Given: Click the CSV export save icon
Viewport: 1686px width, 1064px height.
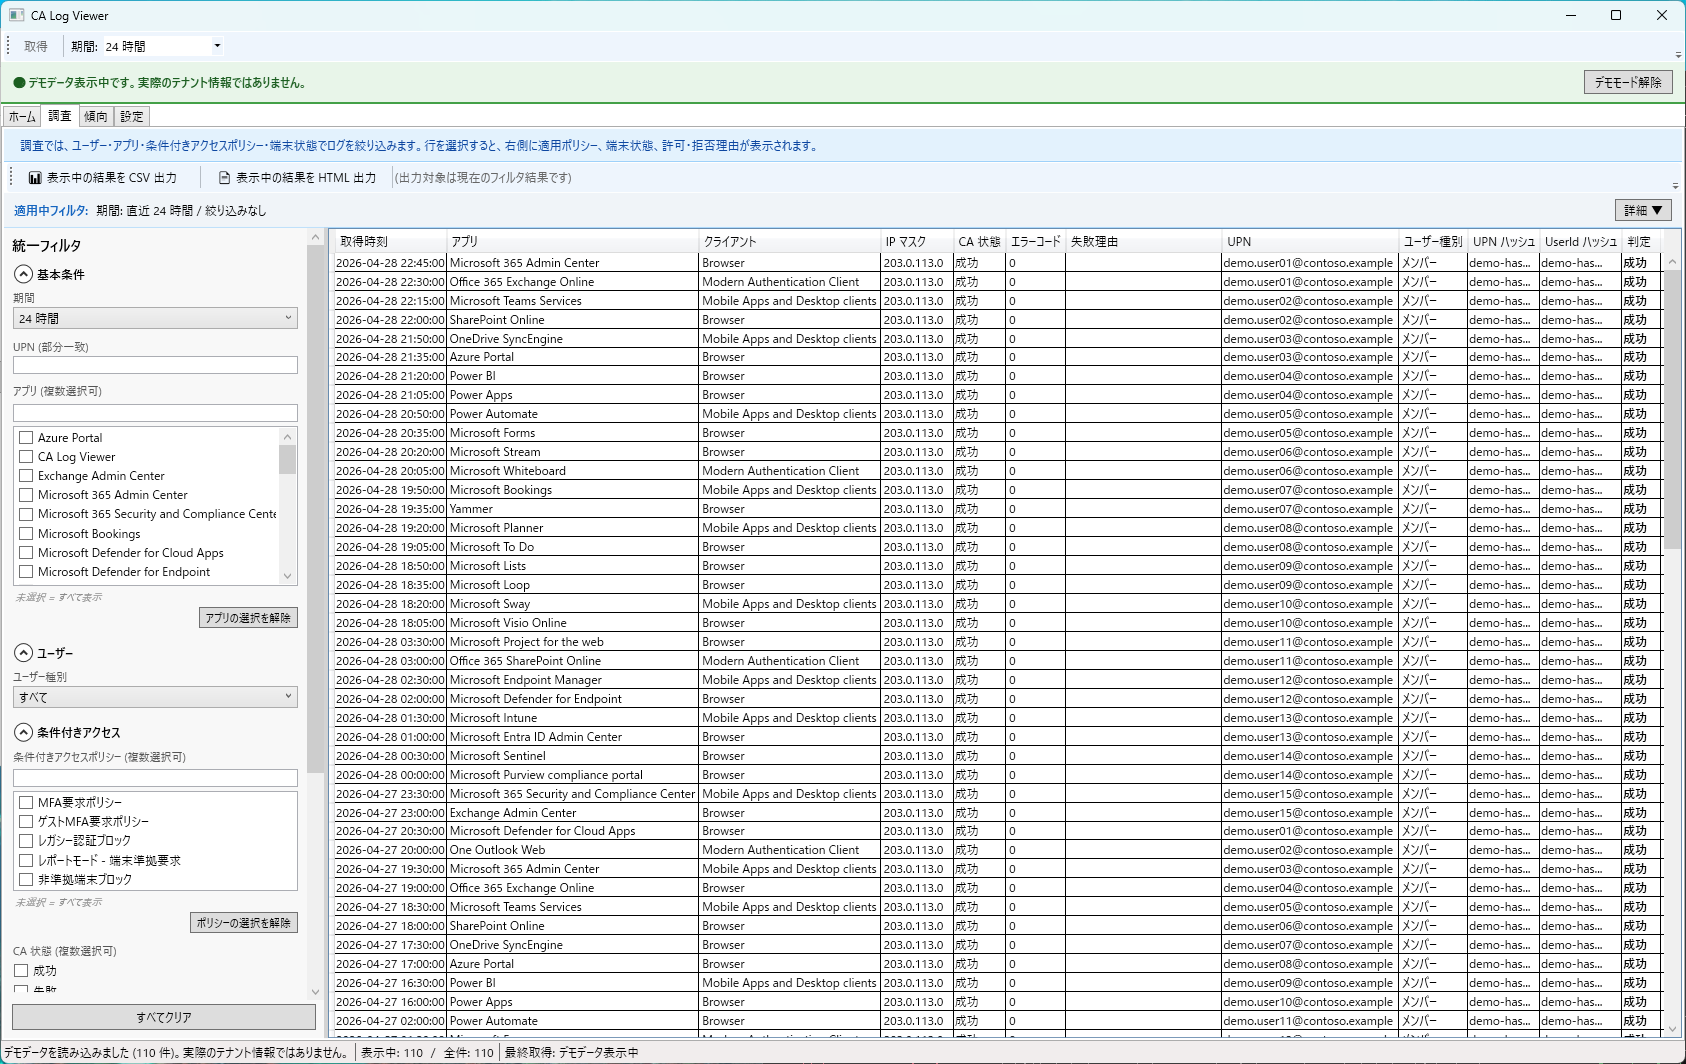Looking at the screenshot, I should coord(35,178).
